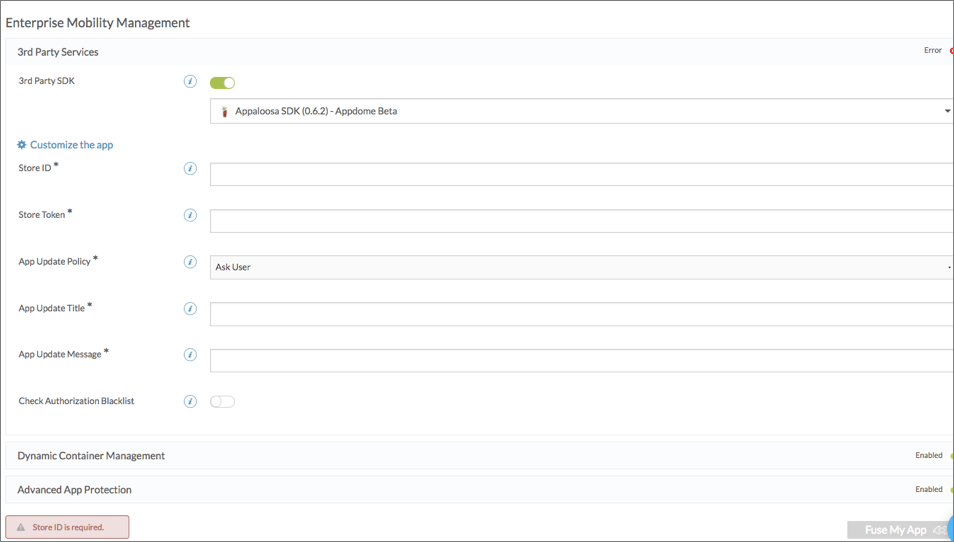Click the App Update Message label
Image resolution: width=954 pixels, height=542 pixels.
[x=60, y=354]
